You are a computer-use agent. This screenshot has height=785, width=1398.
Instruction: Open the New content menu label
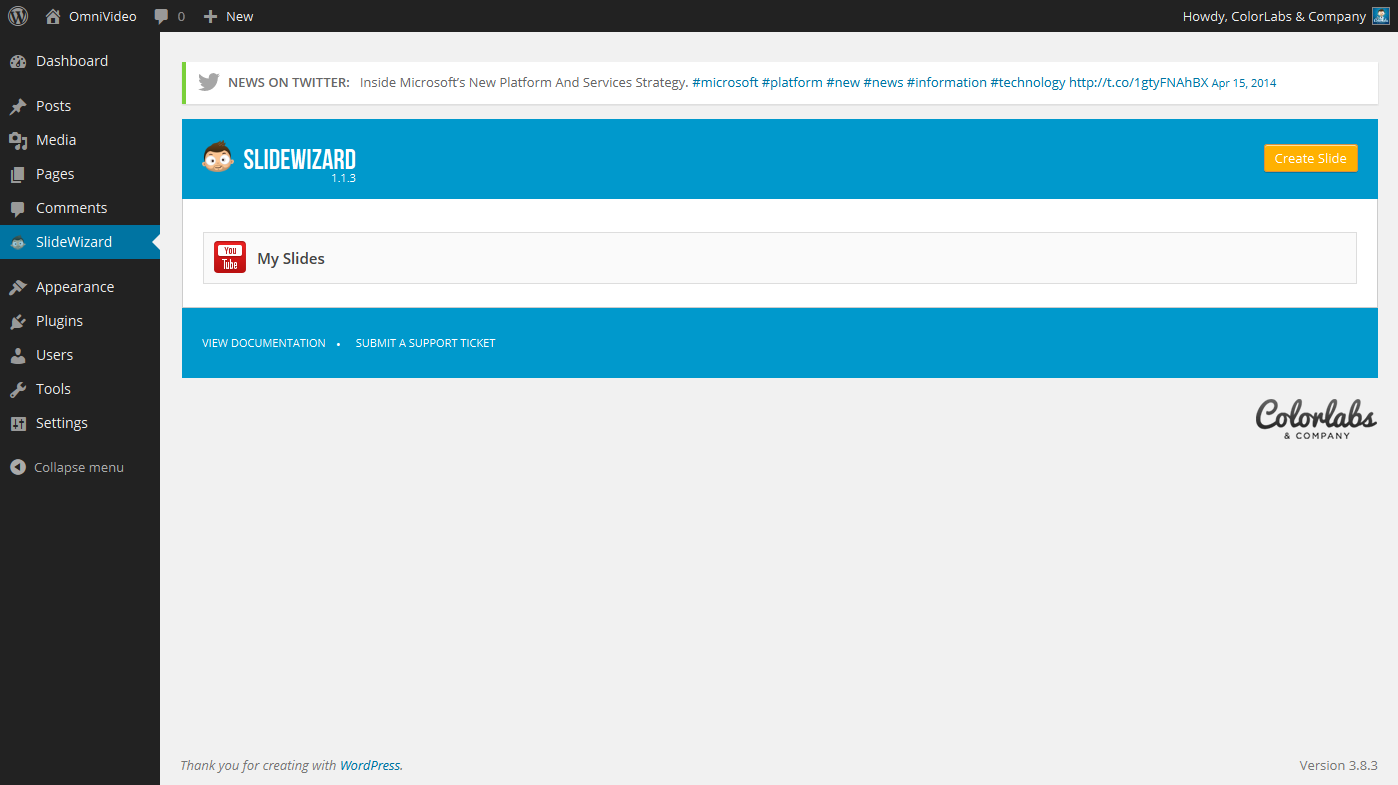pyautogui.click(x=240, y=16)
